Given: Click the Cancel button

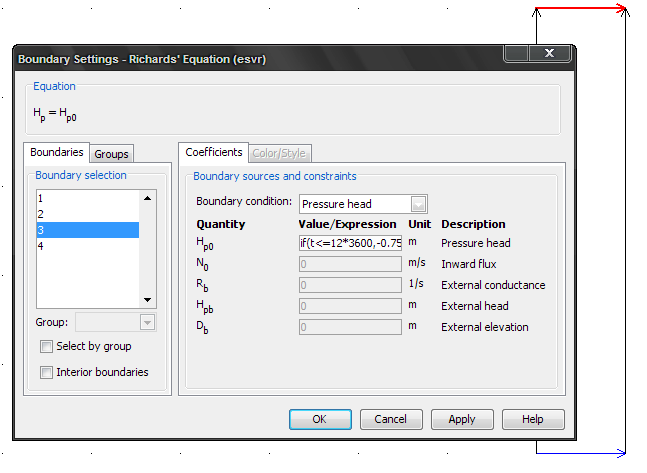Looking at the screenshot, I should coord(391,419).
